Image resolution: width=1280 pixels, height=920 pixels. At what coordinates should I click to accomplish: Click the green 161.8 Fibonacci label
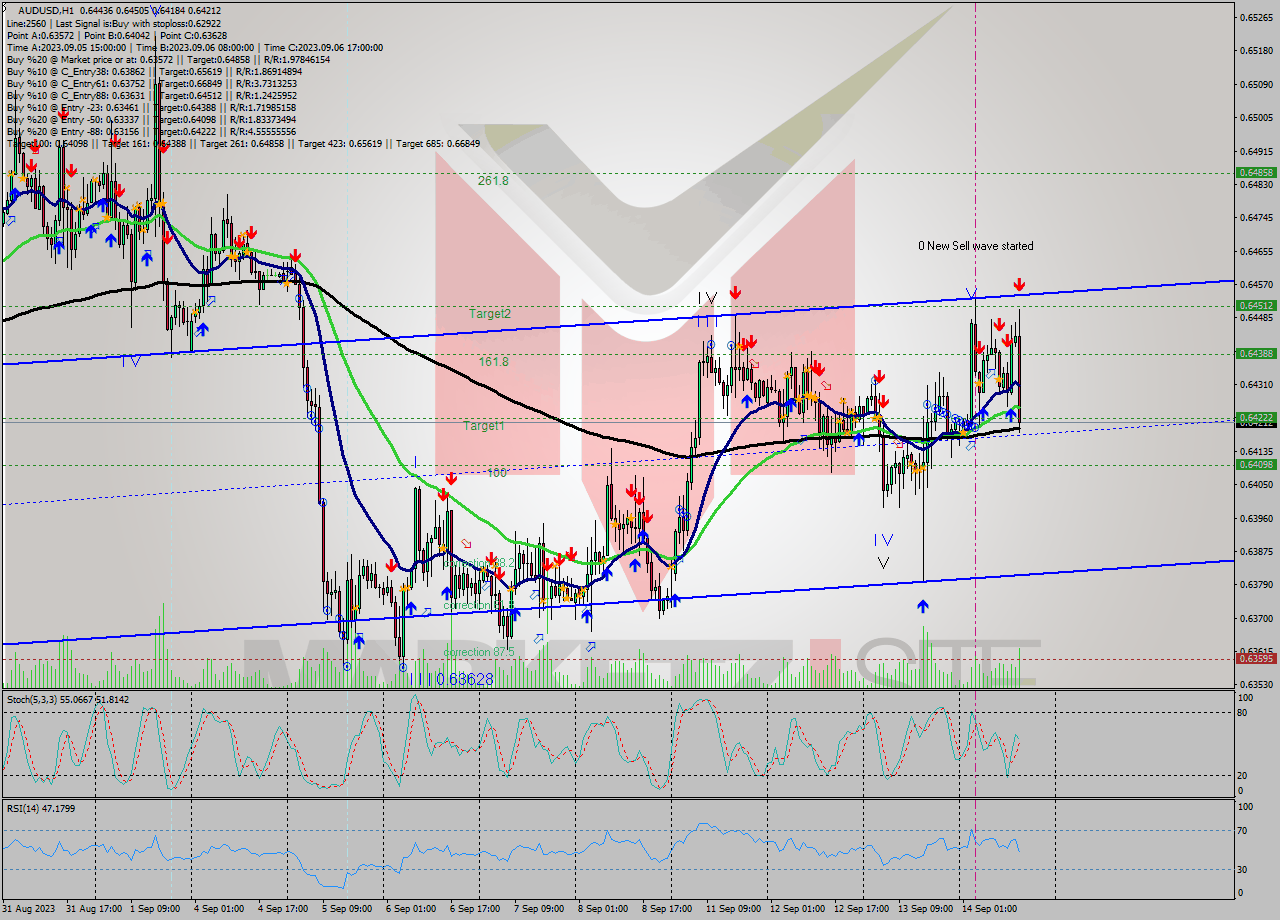[x=493, y=361]
